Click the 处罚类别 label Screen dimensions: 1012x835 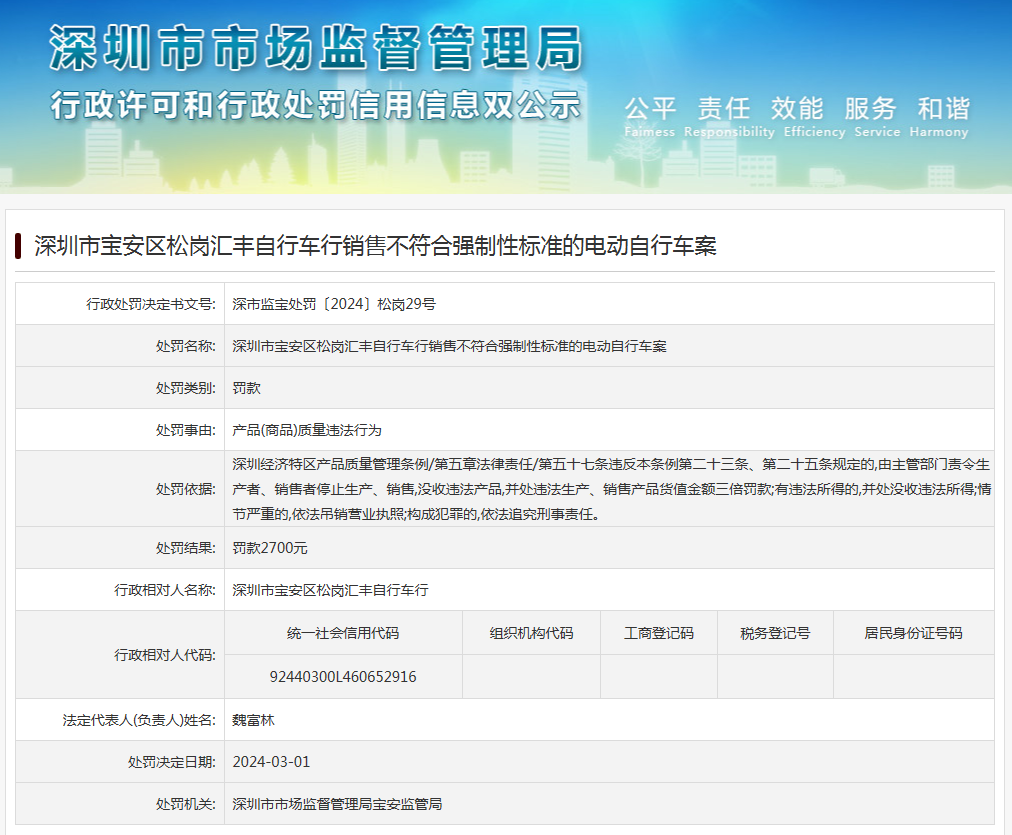(x=186, y=388)
